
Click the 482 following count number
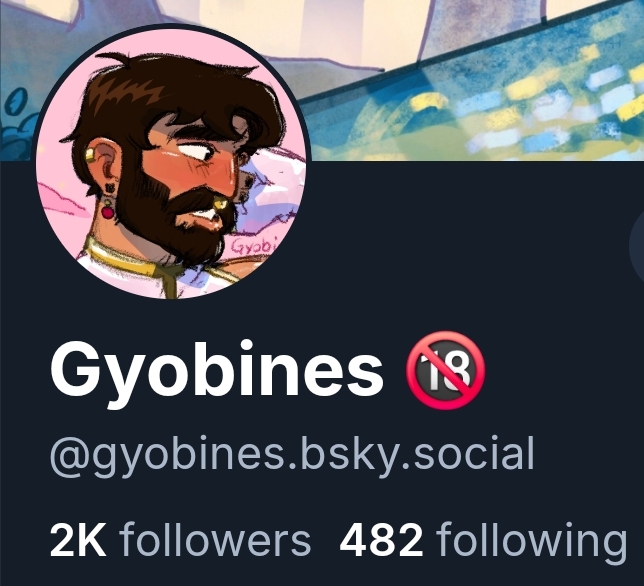tap(381, 539)
